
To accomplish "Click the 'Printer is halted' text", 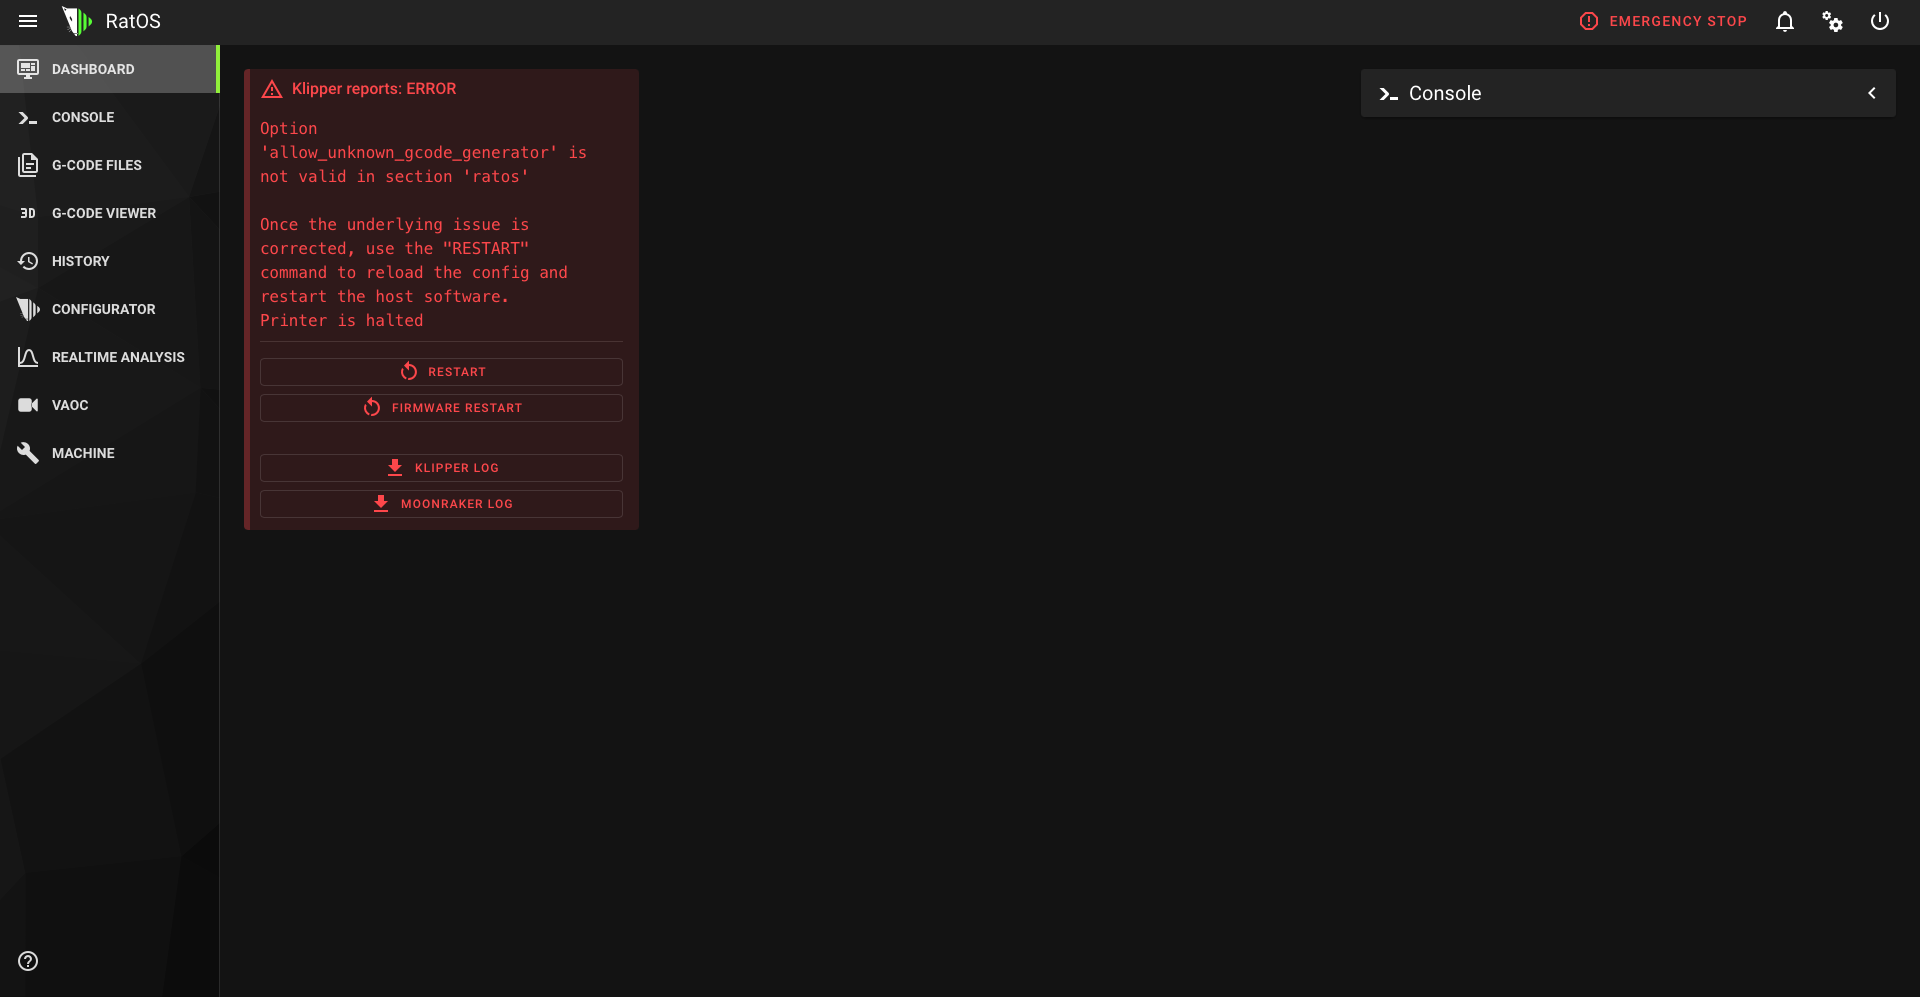I will pos(342,321).
